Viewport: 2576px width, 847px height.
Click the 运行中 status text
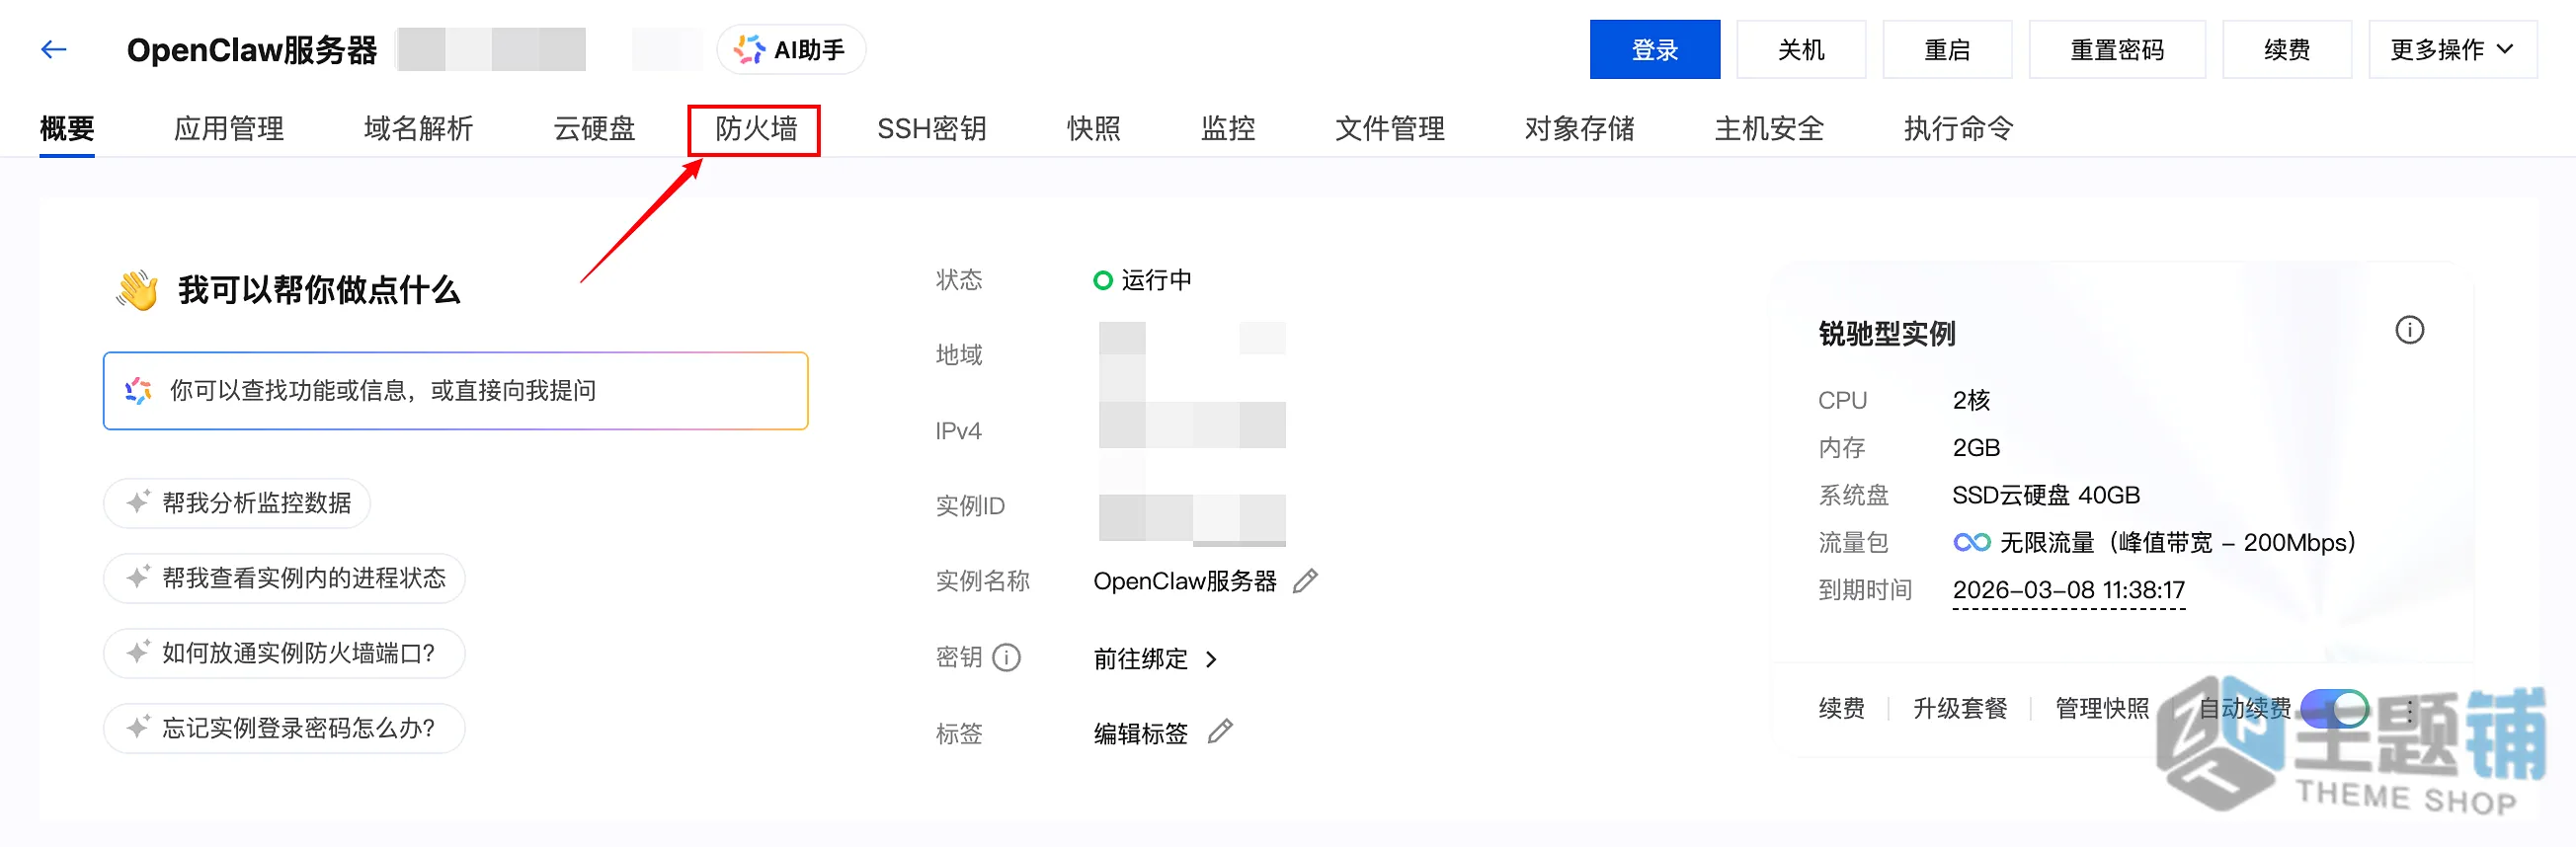(1156, 280)
